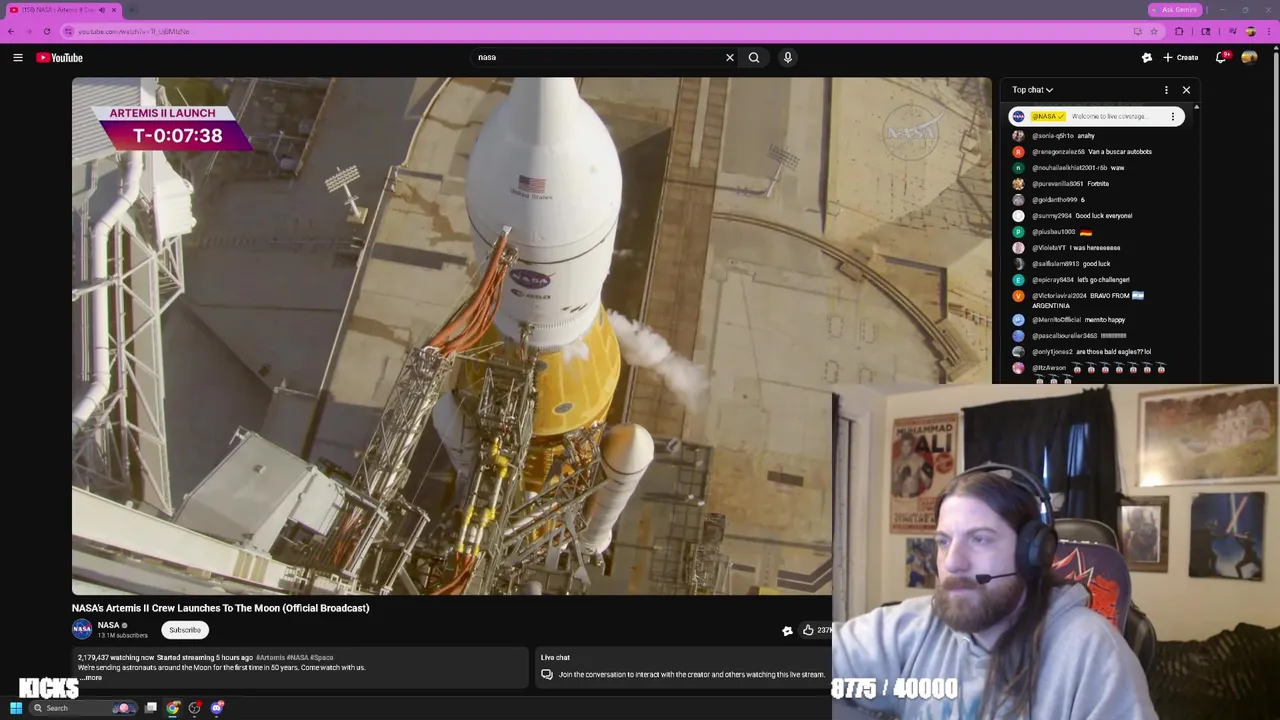Viewport: 1280px width, 720px height.
Task: Open the YouTube account avatar menu
Action: 1249,57
